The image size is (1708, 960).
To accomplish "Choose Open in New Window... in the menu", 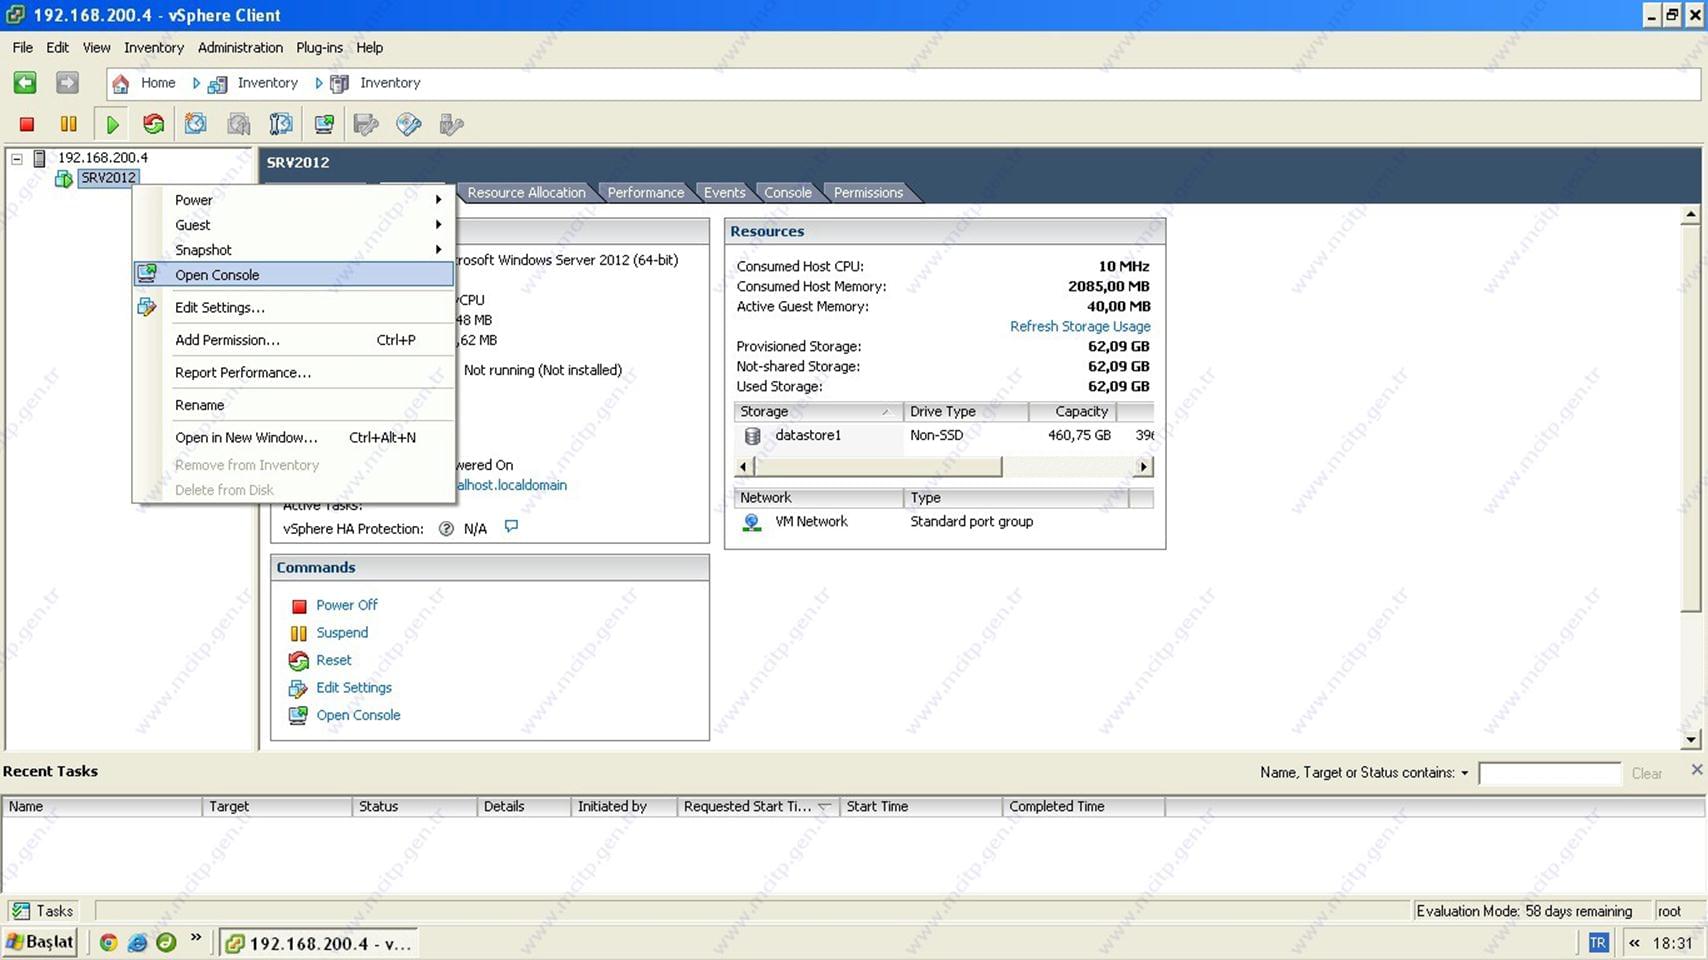I will click(x=294, y=438).
